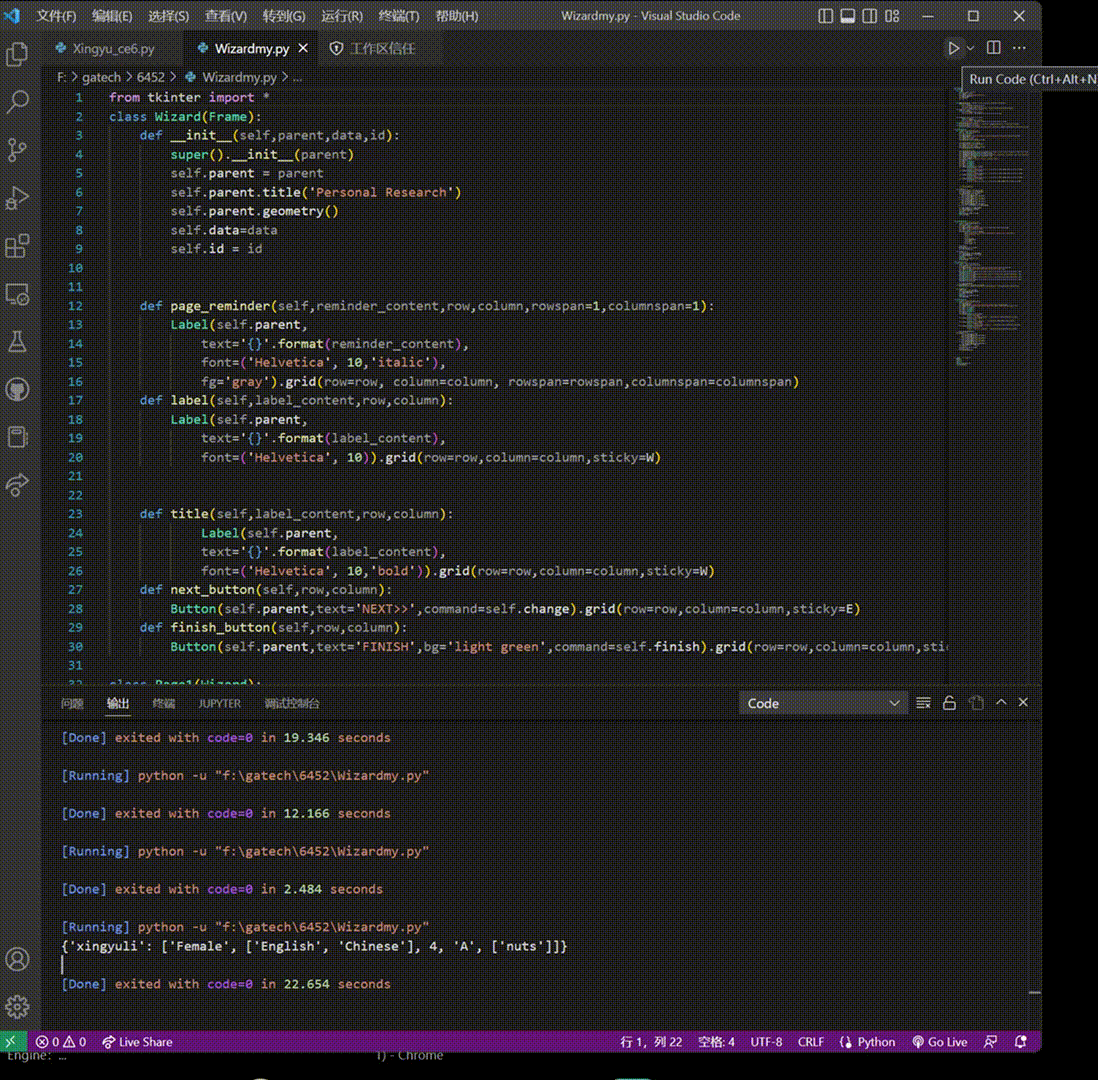The image size is (1098, 1080).
Task: Switch to the 终端 panel tab
Action: [x=164, y=703]
